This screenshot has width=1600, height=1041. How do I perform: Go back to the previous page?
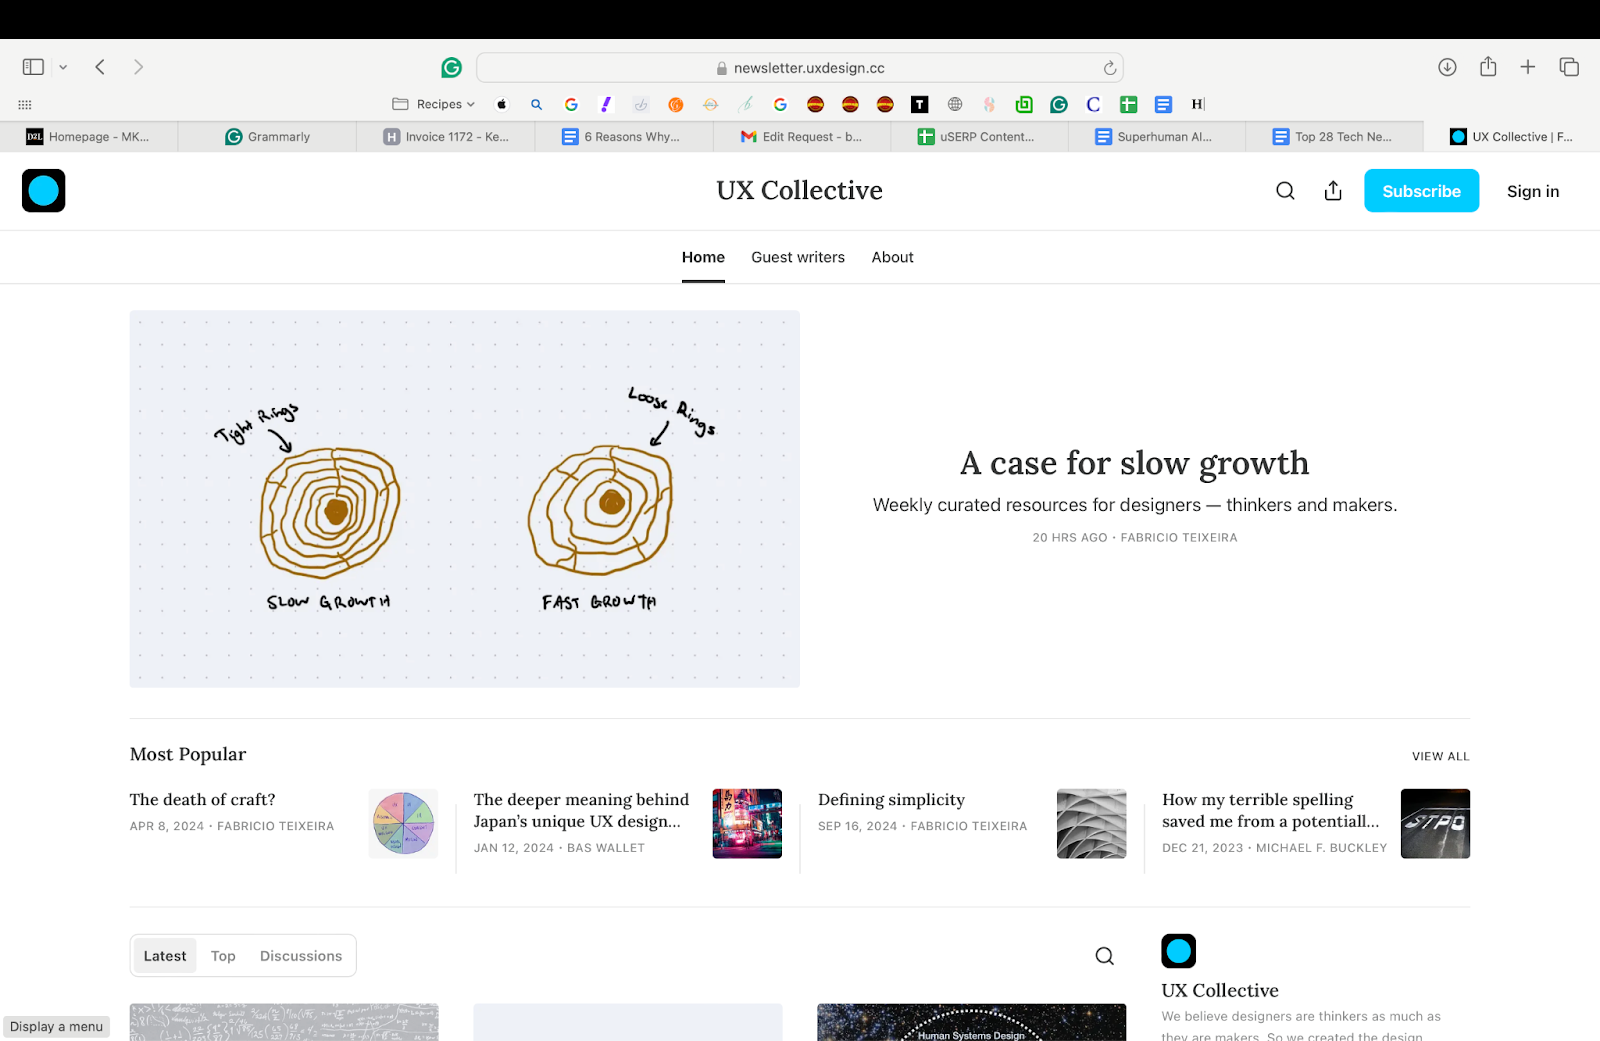pos(100,67)
